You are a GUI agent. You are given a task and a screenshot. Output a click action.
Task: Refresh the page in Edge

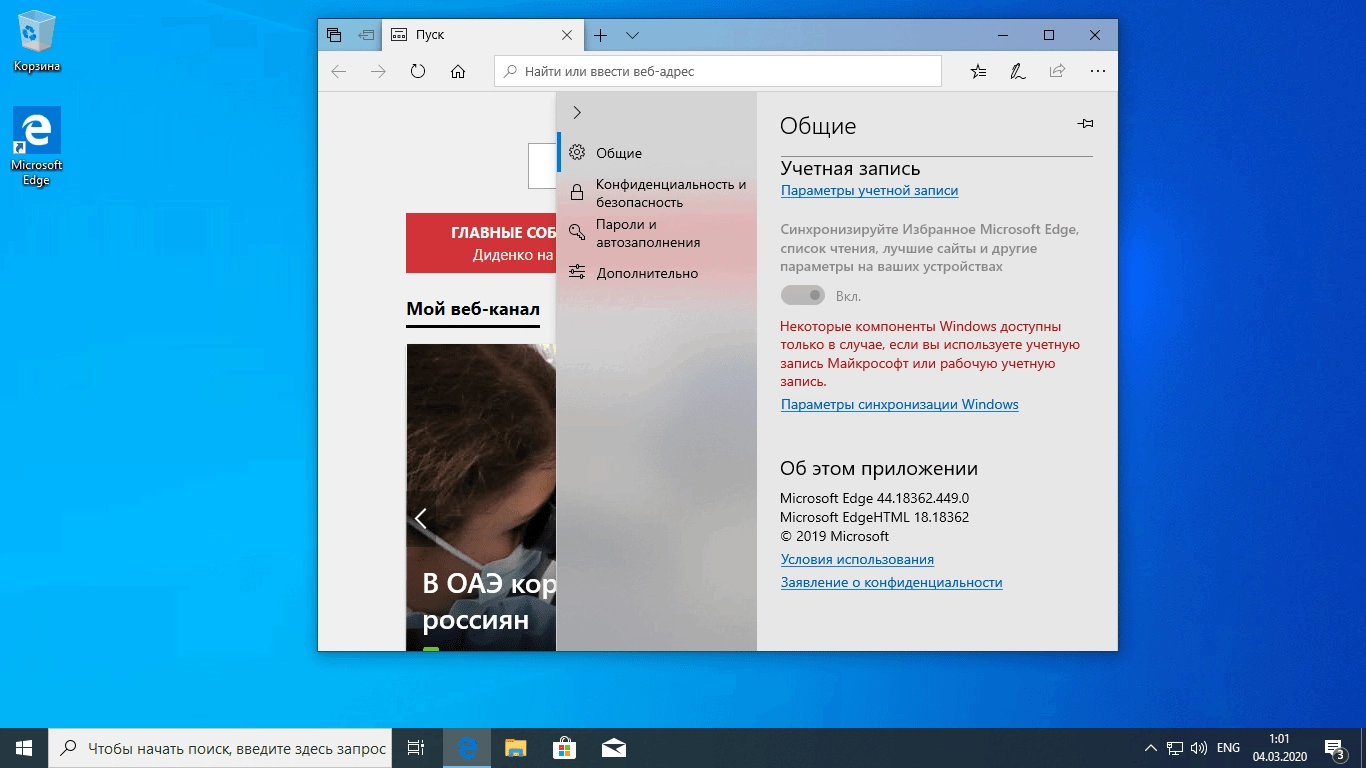click(418, 71)
